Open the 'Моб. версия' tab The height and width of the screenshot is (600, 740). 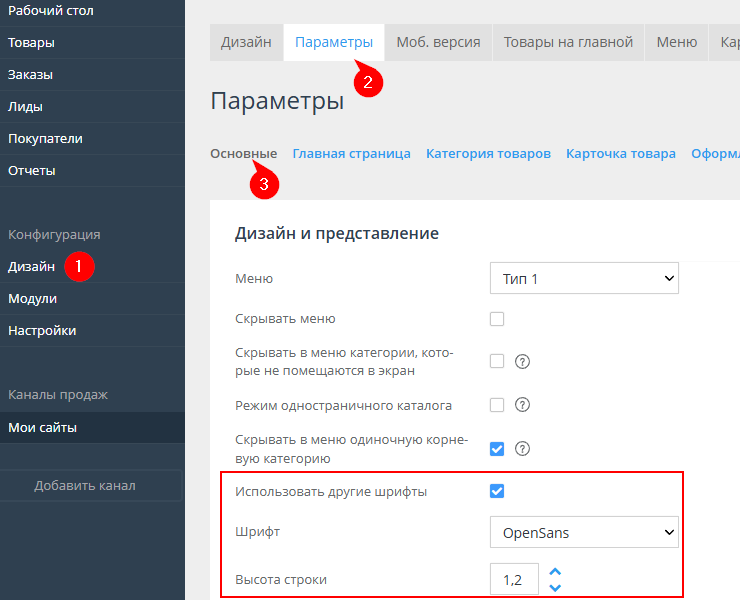click(438, 42)
